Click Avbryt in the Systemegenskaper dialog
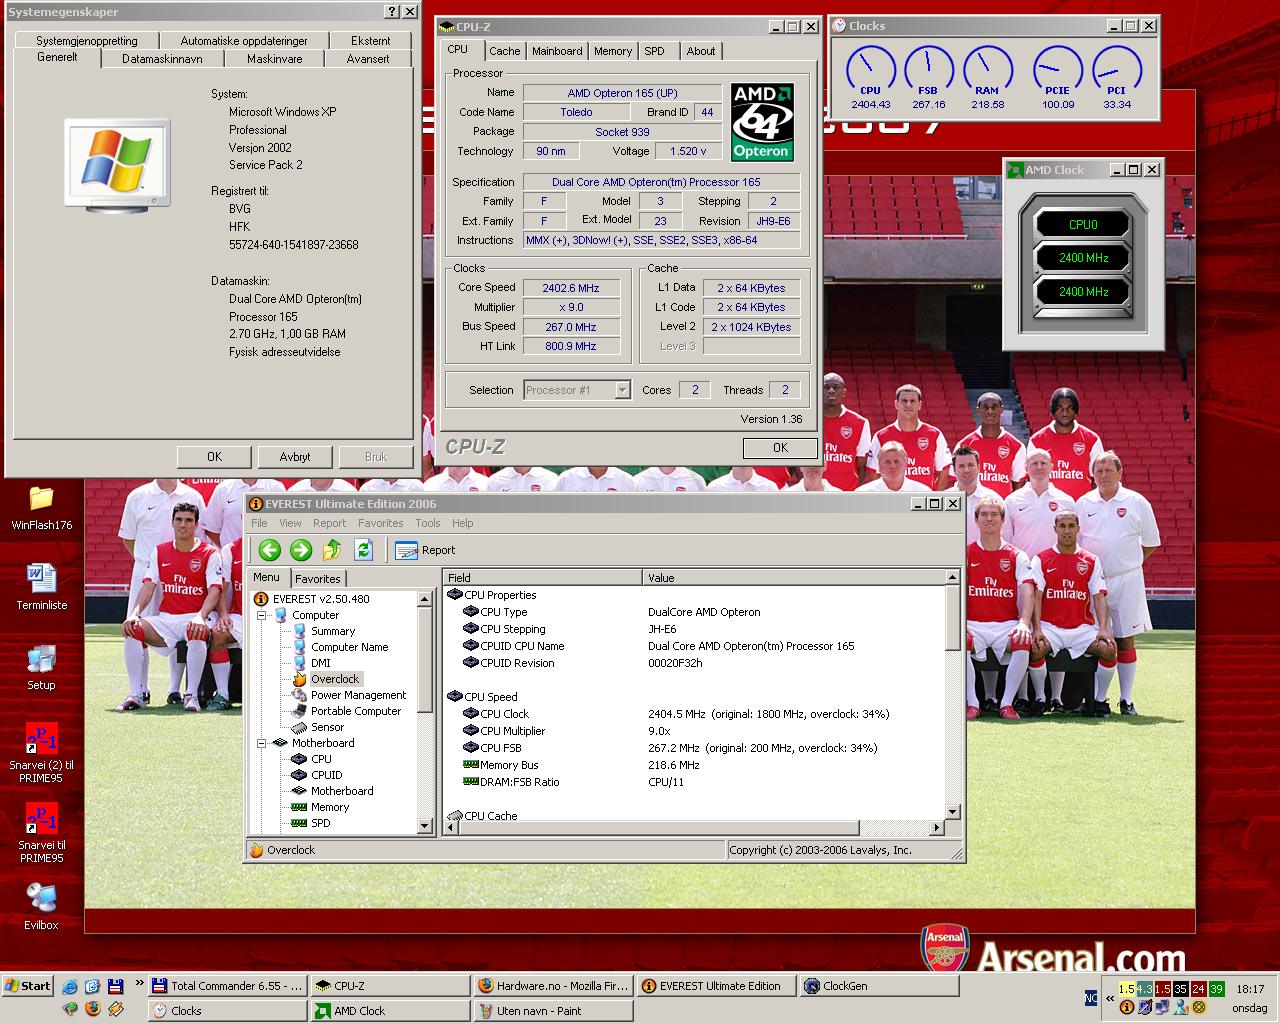1280x1024 pixels. 295,456
